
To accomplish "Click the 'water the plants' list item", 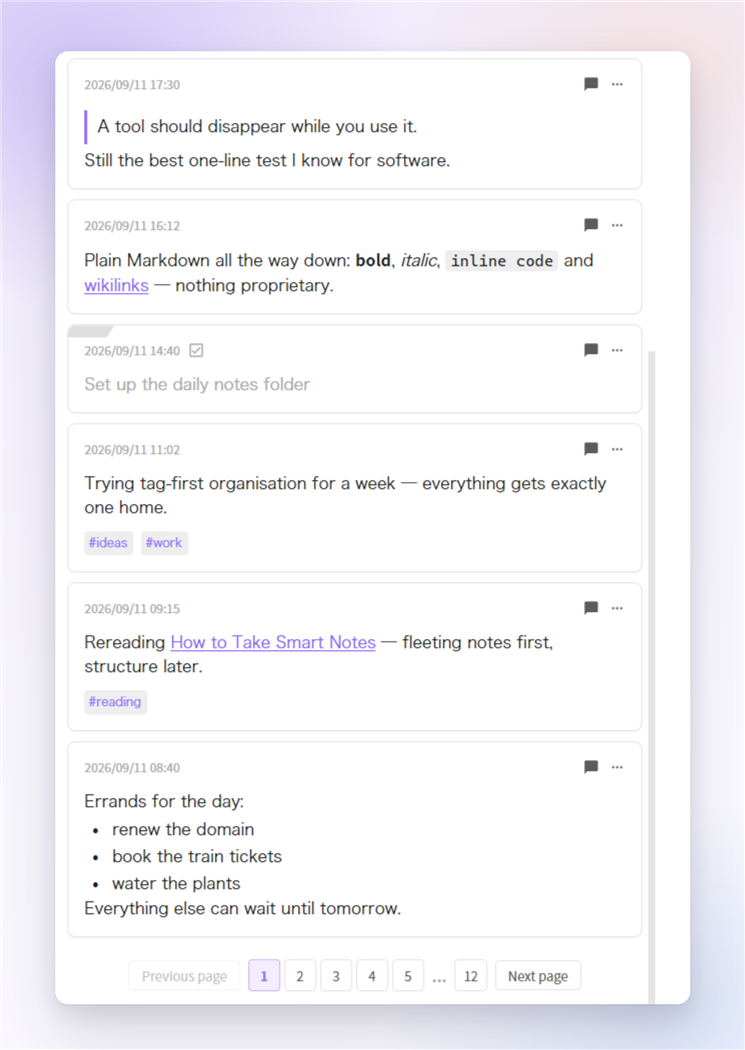I will point(176,884).
